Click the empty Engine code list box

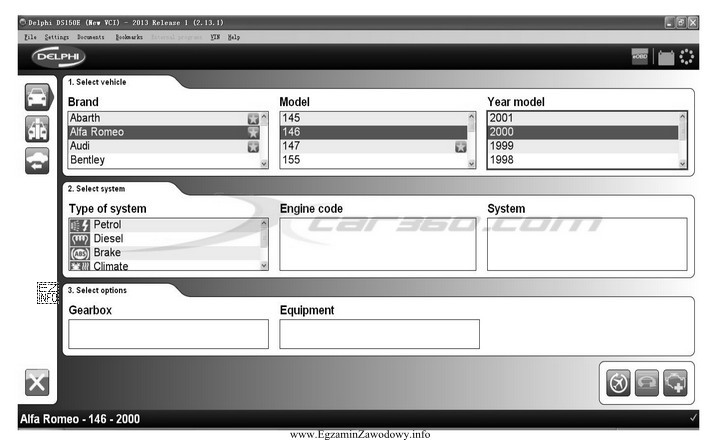point(377,244)
